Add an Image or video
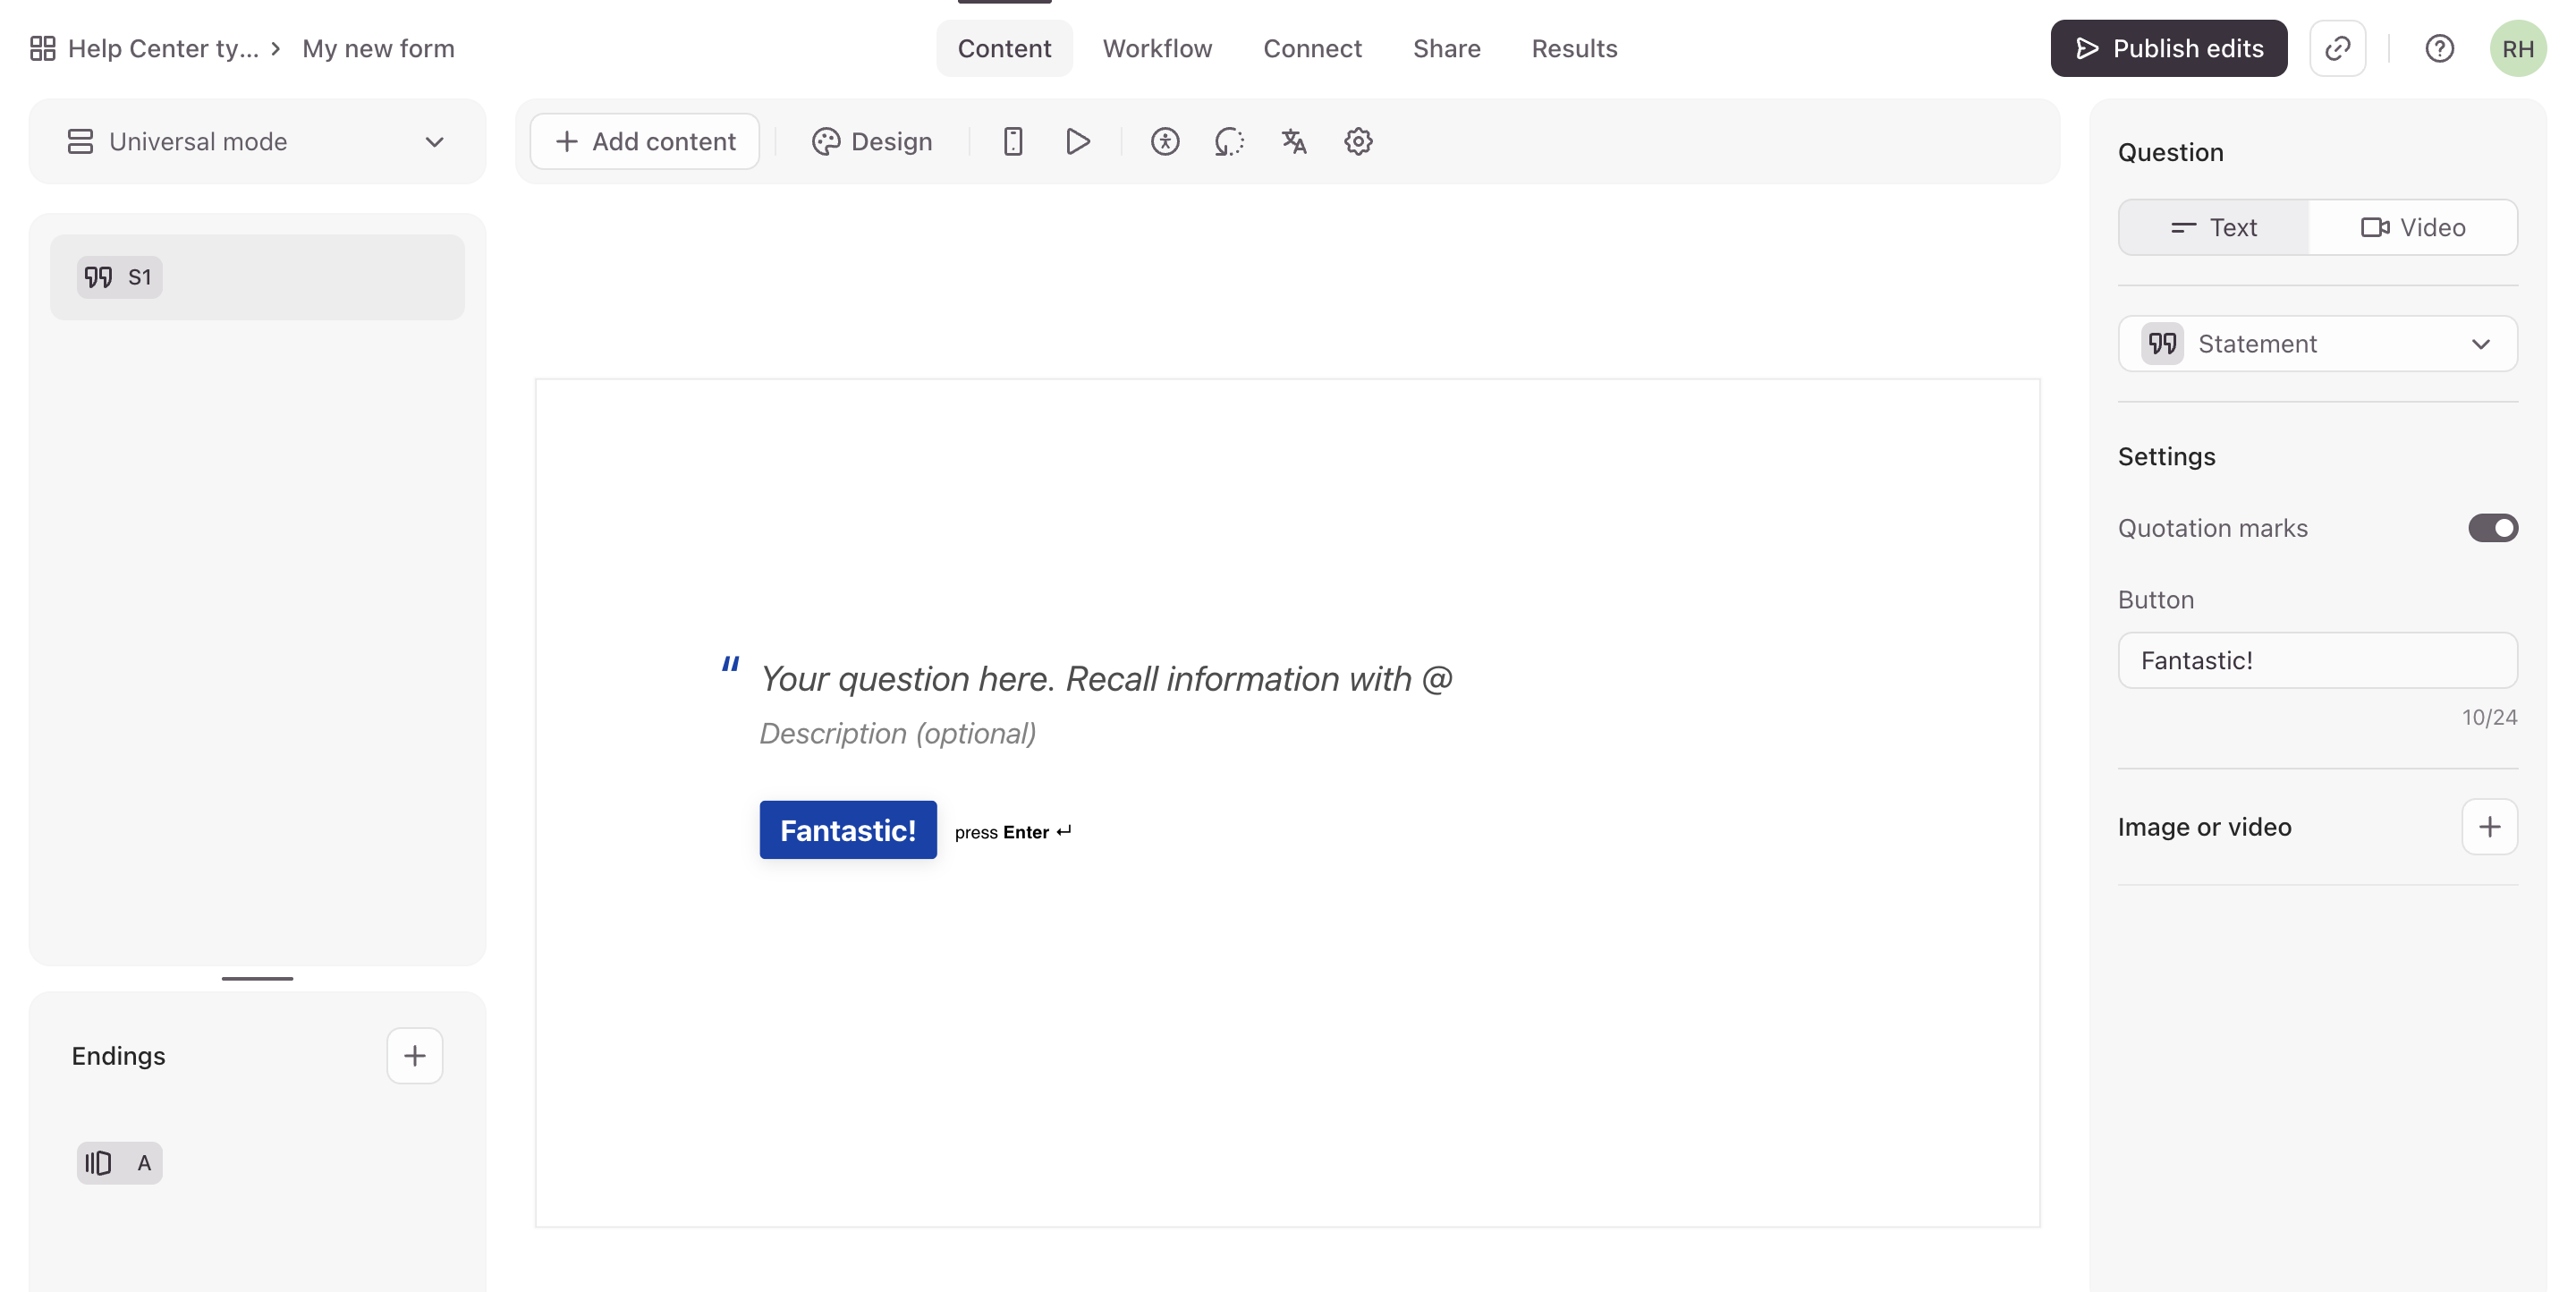2576x1292 pixels. pos(2489,827)
